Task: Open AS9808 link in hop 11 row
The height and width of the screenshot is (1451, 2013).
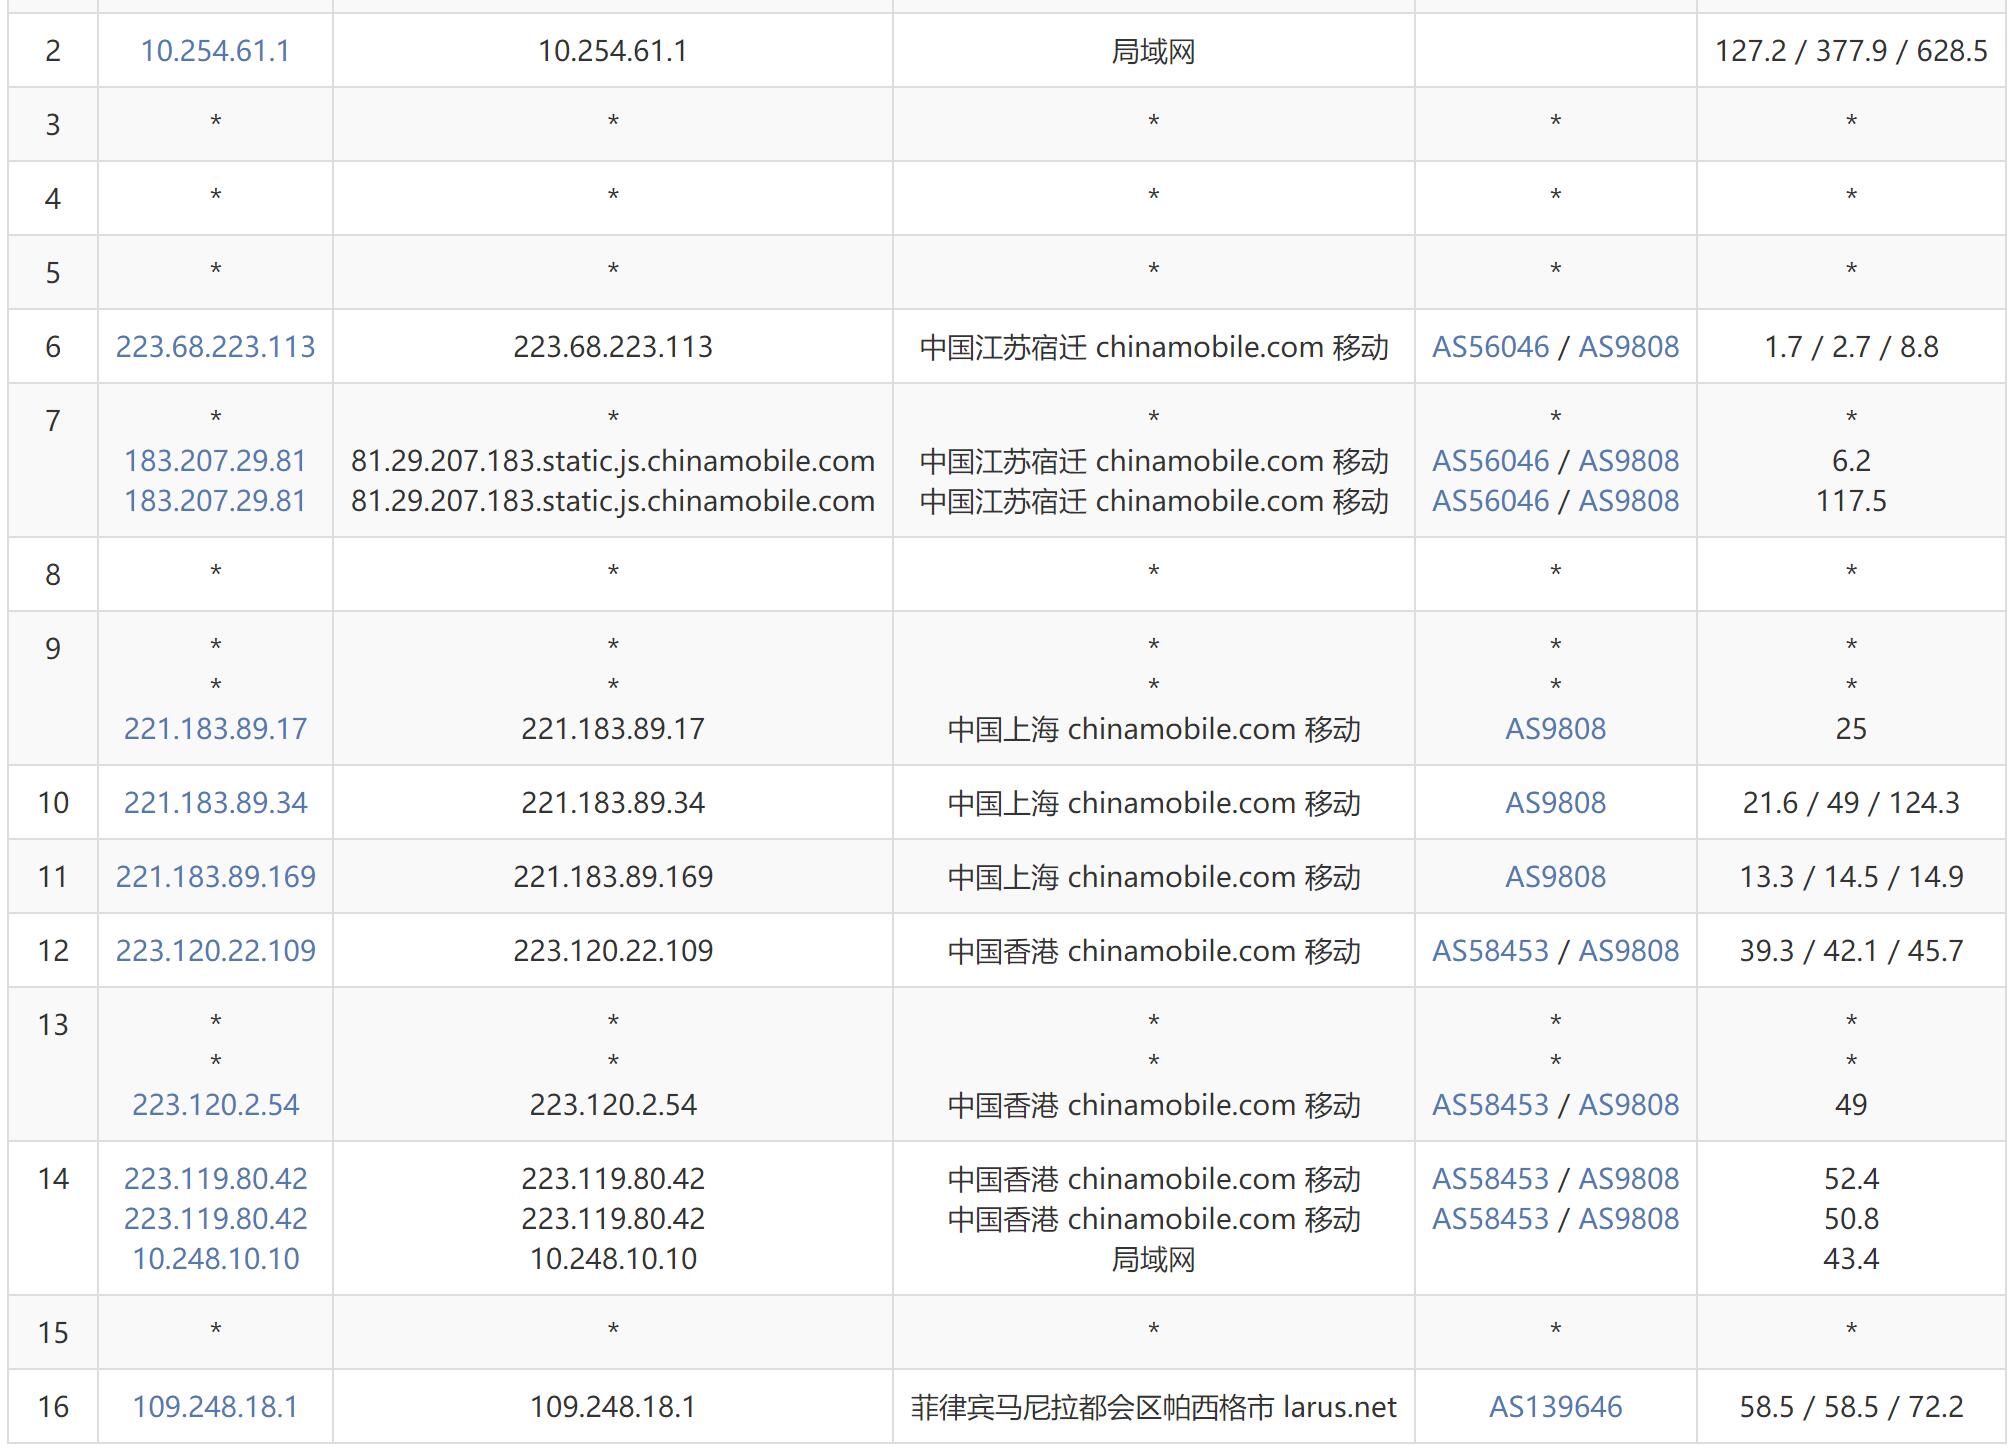Action: pos(1555,877)
